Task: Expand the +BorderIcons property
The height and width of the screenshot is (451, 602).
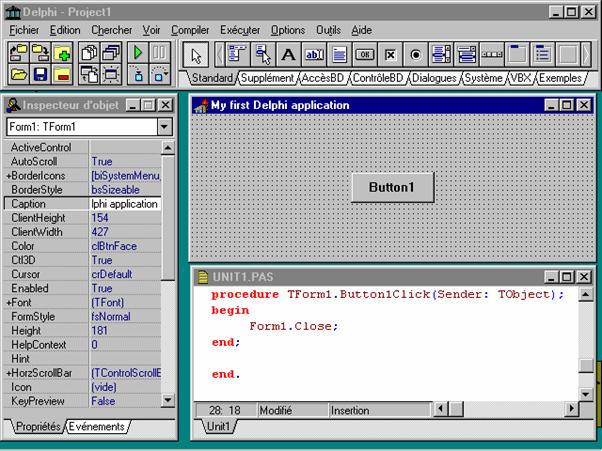Action: 8,176
